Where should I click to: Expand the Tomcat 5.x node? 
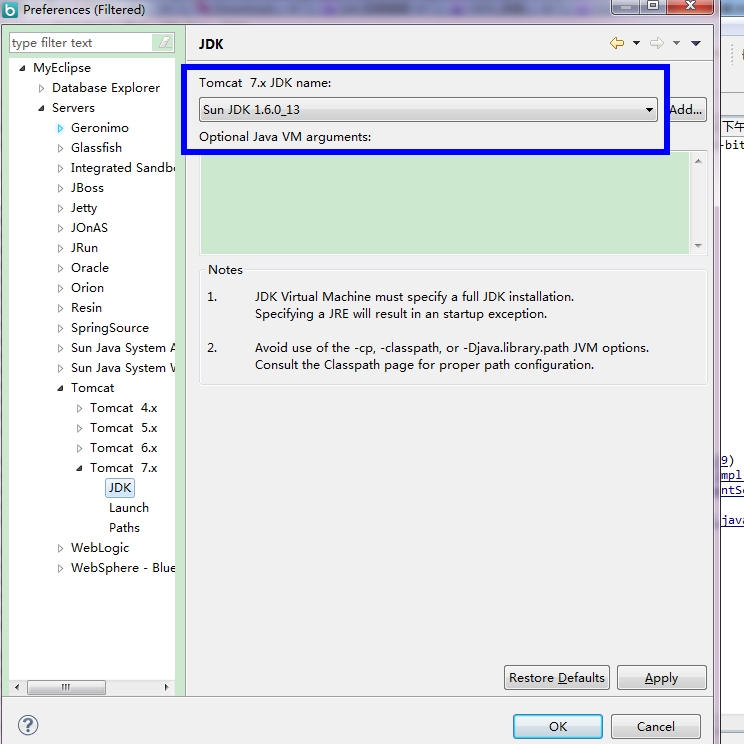[79, 428]
